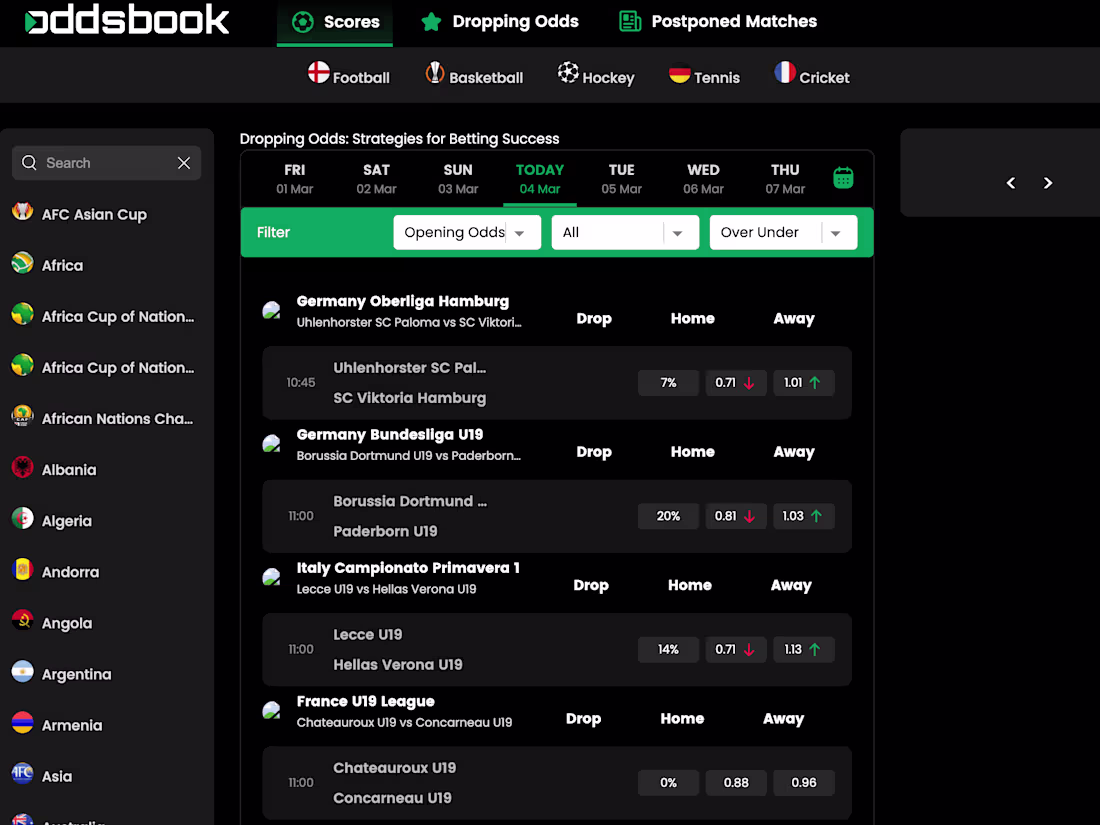
Task: Select the Basketball sport link
Action: point(474,74)
